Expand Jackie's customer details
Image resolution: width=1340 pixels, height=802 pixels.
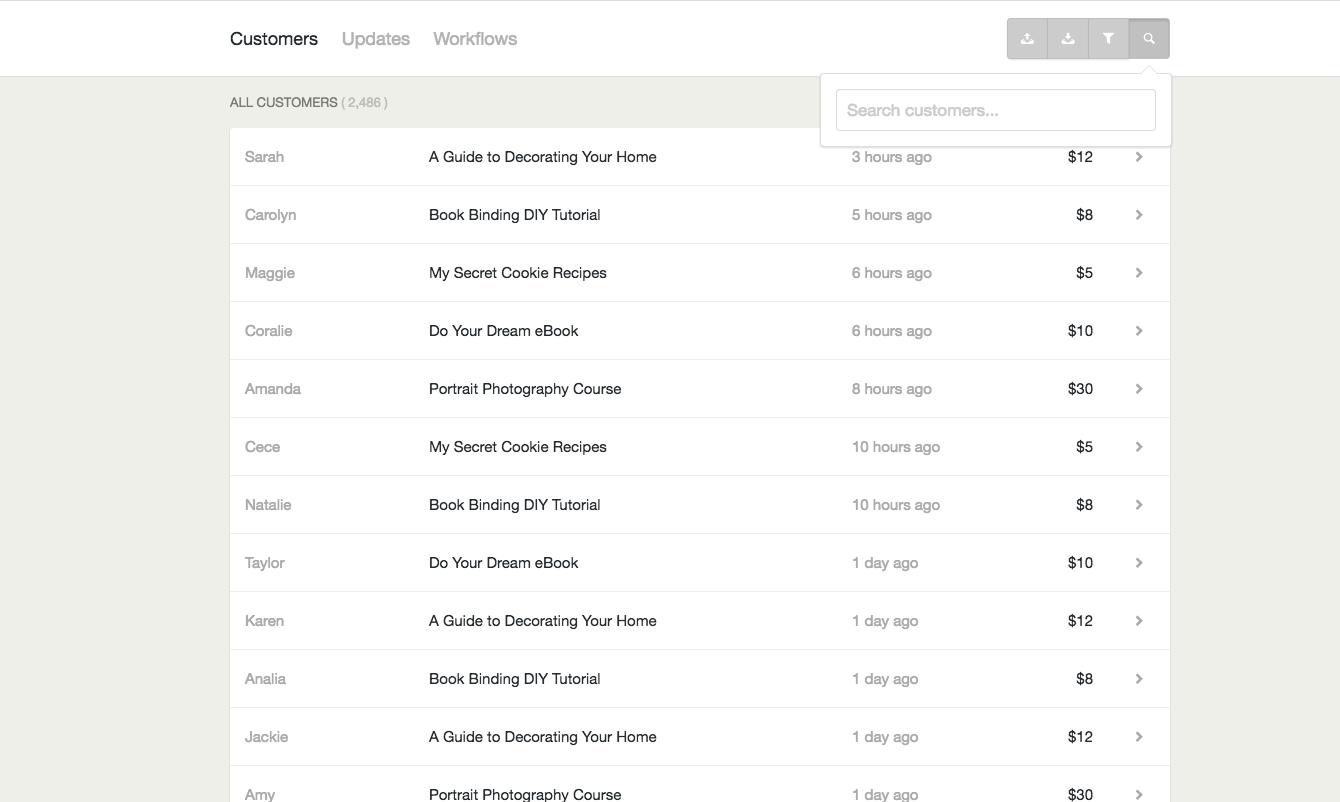[1139, 736]
